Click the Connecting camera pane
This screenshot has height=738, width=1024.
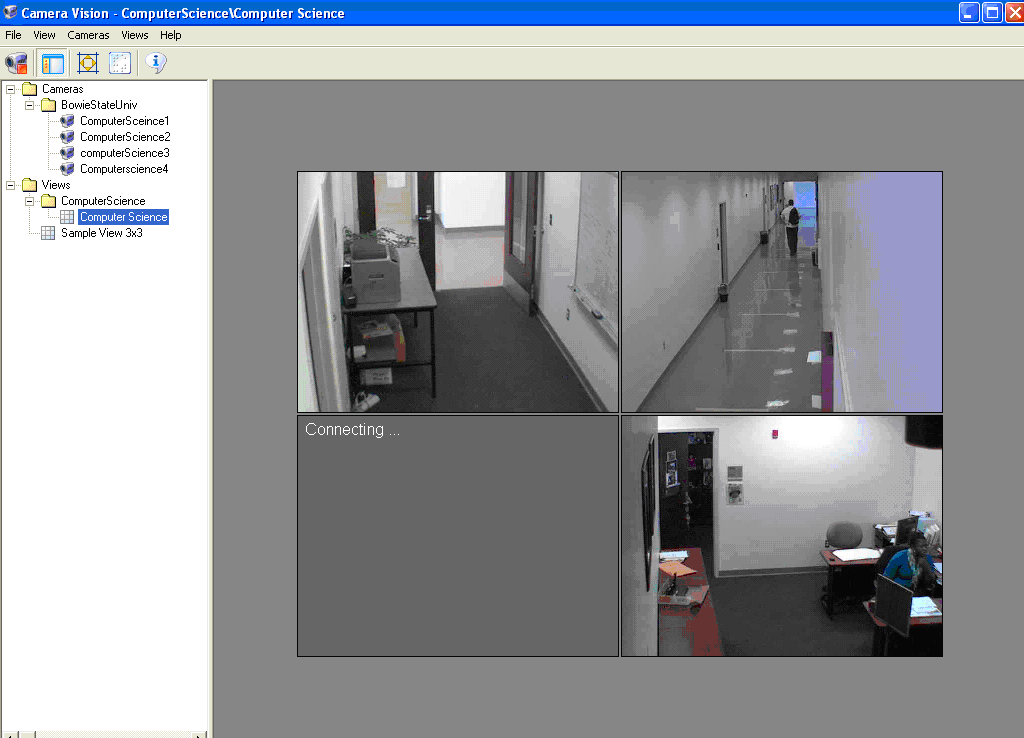click(x=458, y=536)
